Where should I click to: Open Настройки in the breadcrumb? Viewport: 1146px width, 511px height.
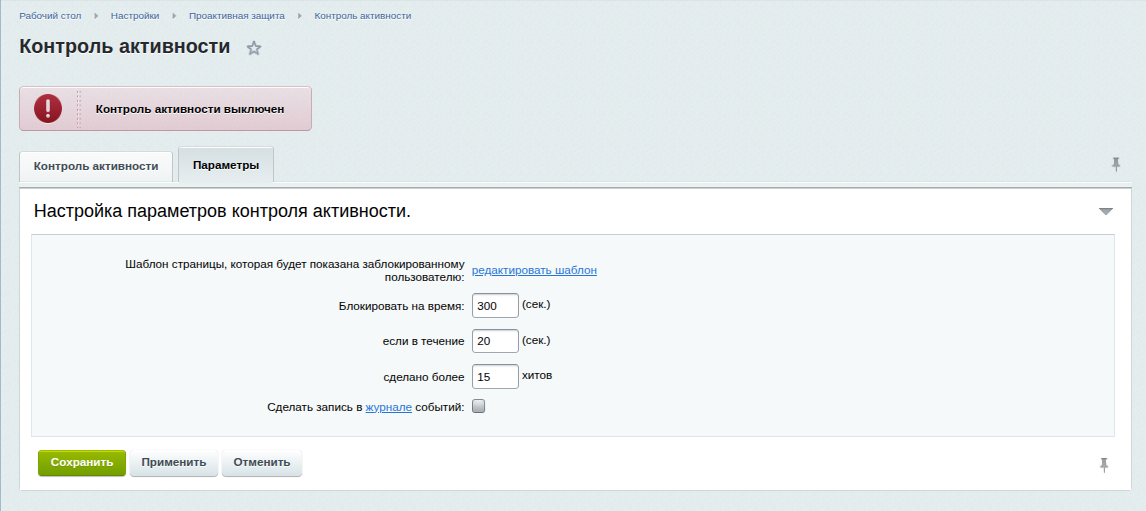135,16
